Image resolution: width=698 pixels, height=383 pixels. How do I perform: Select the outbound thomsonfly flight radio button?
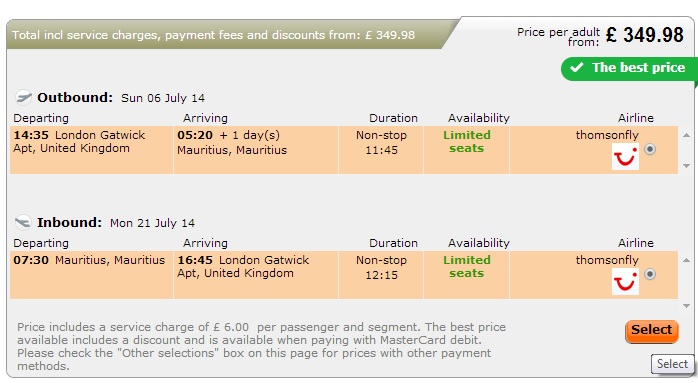(650, 149)
